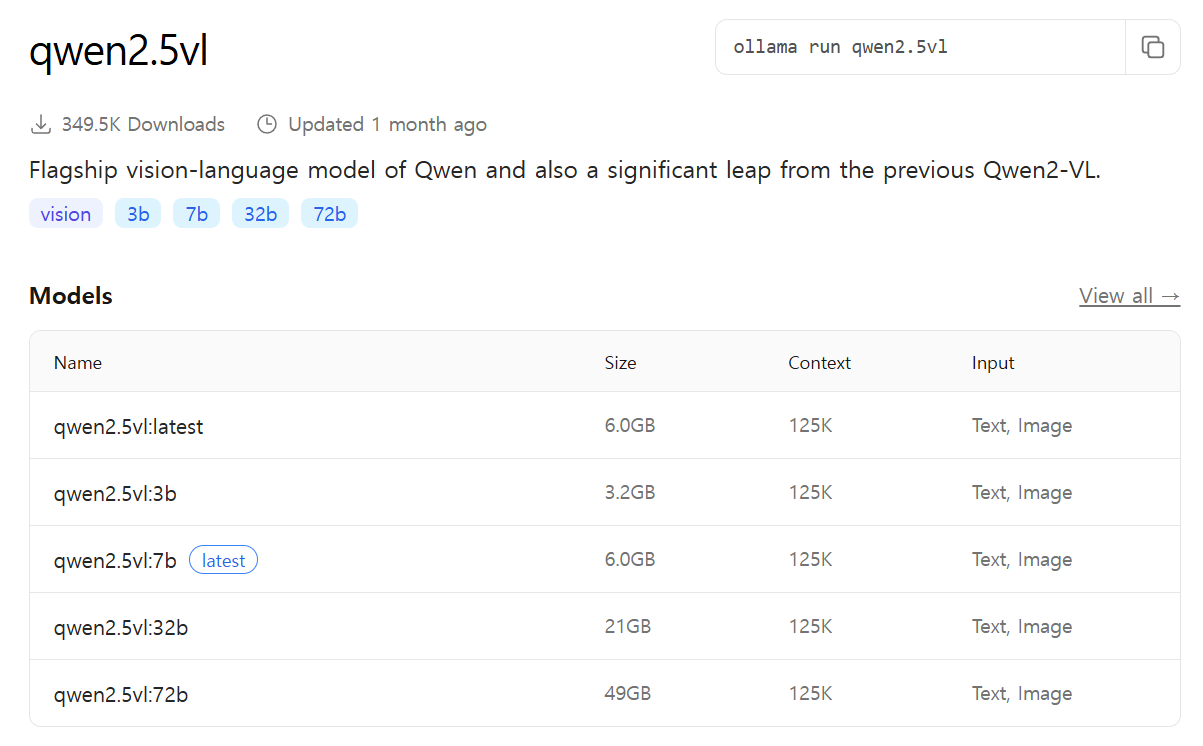Click the latest badge beside 7b

click(223, 561)
